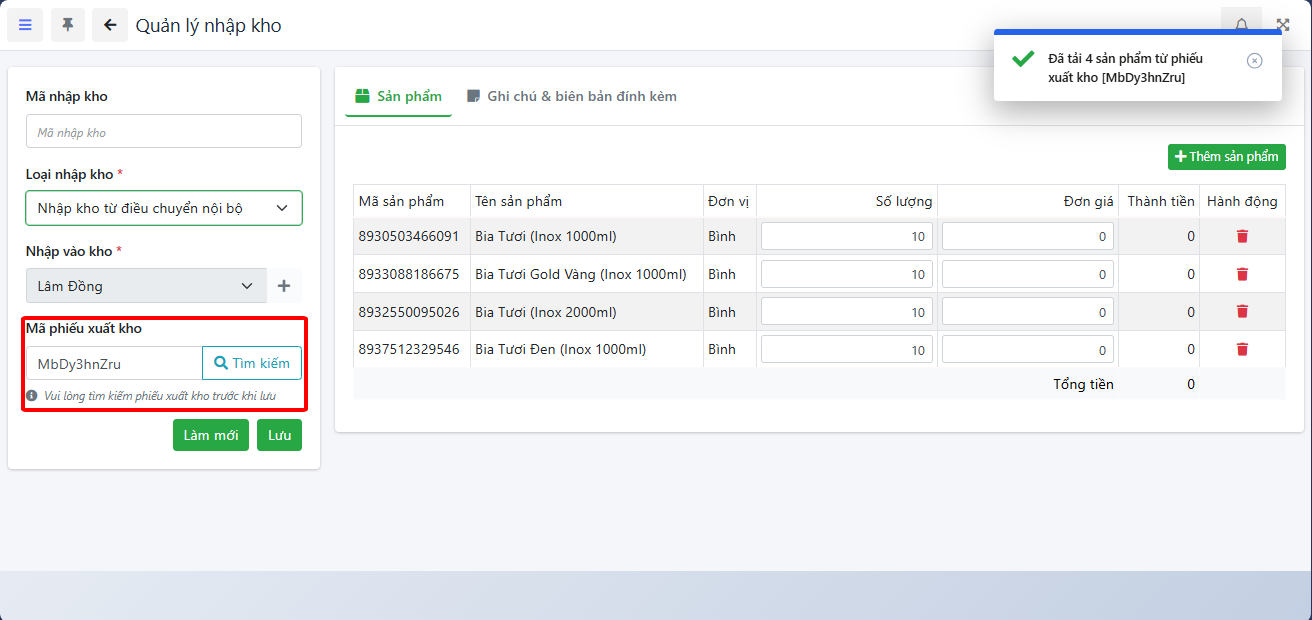Expand the Loại nhập kho dropdown
The width and height of the screenshot is (1312, 620).
164,208
